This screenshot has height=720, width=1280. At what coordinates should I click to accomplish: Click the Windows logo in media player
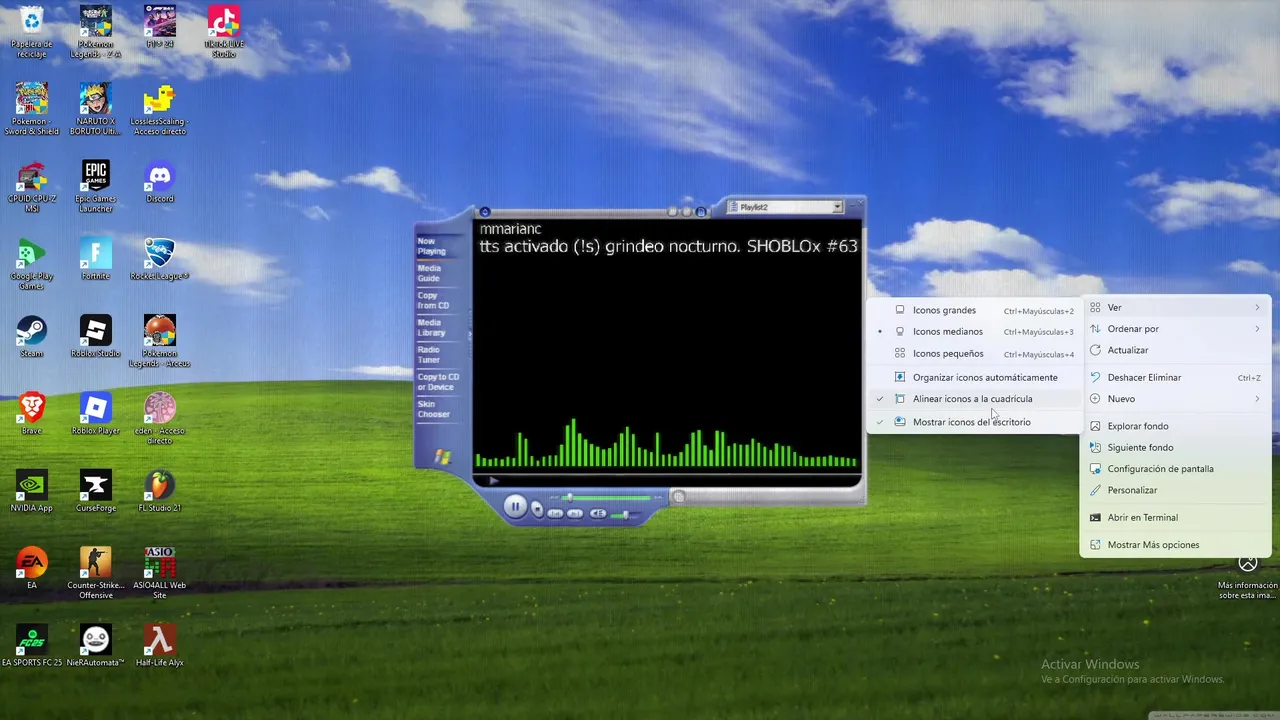point(442,458)
